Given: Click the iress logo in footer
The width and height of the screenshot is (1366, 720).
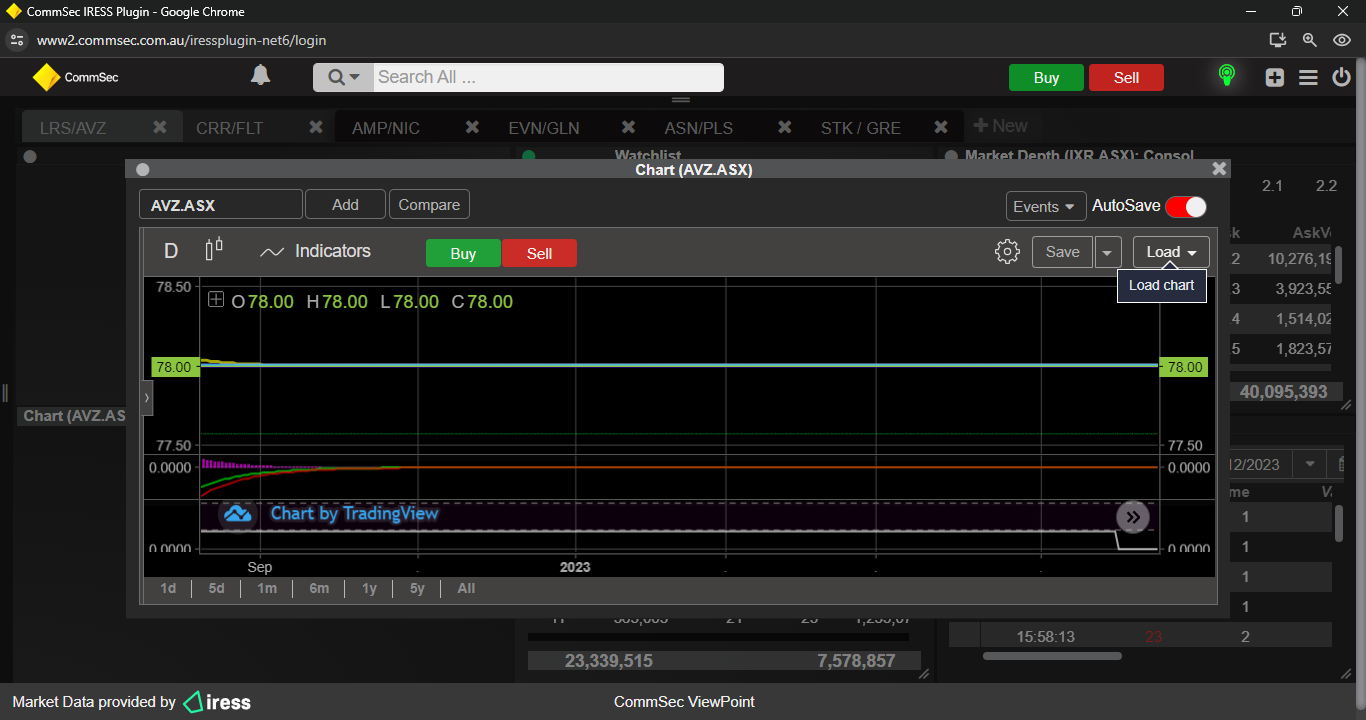Looking at the screenshot, I should click(217, 702).
